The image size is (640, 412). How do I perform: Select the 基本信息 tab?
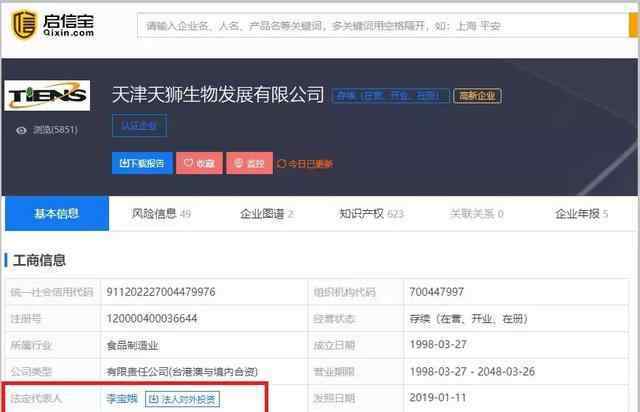[x=57, y=214]
